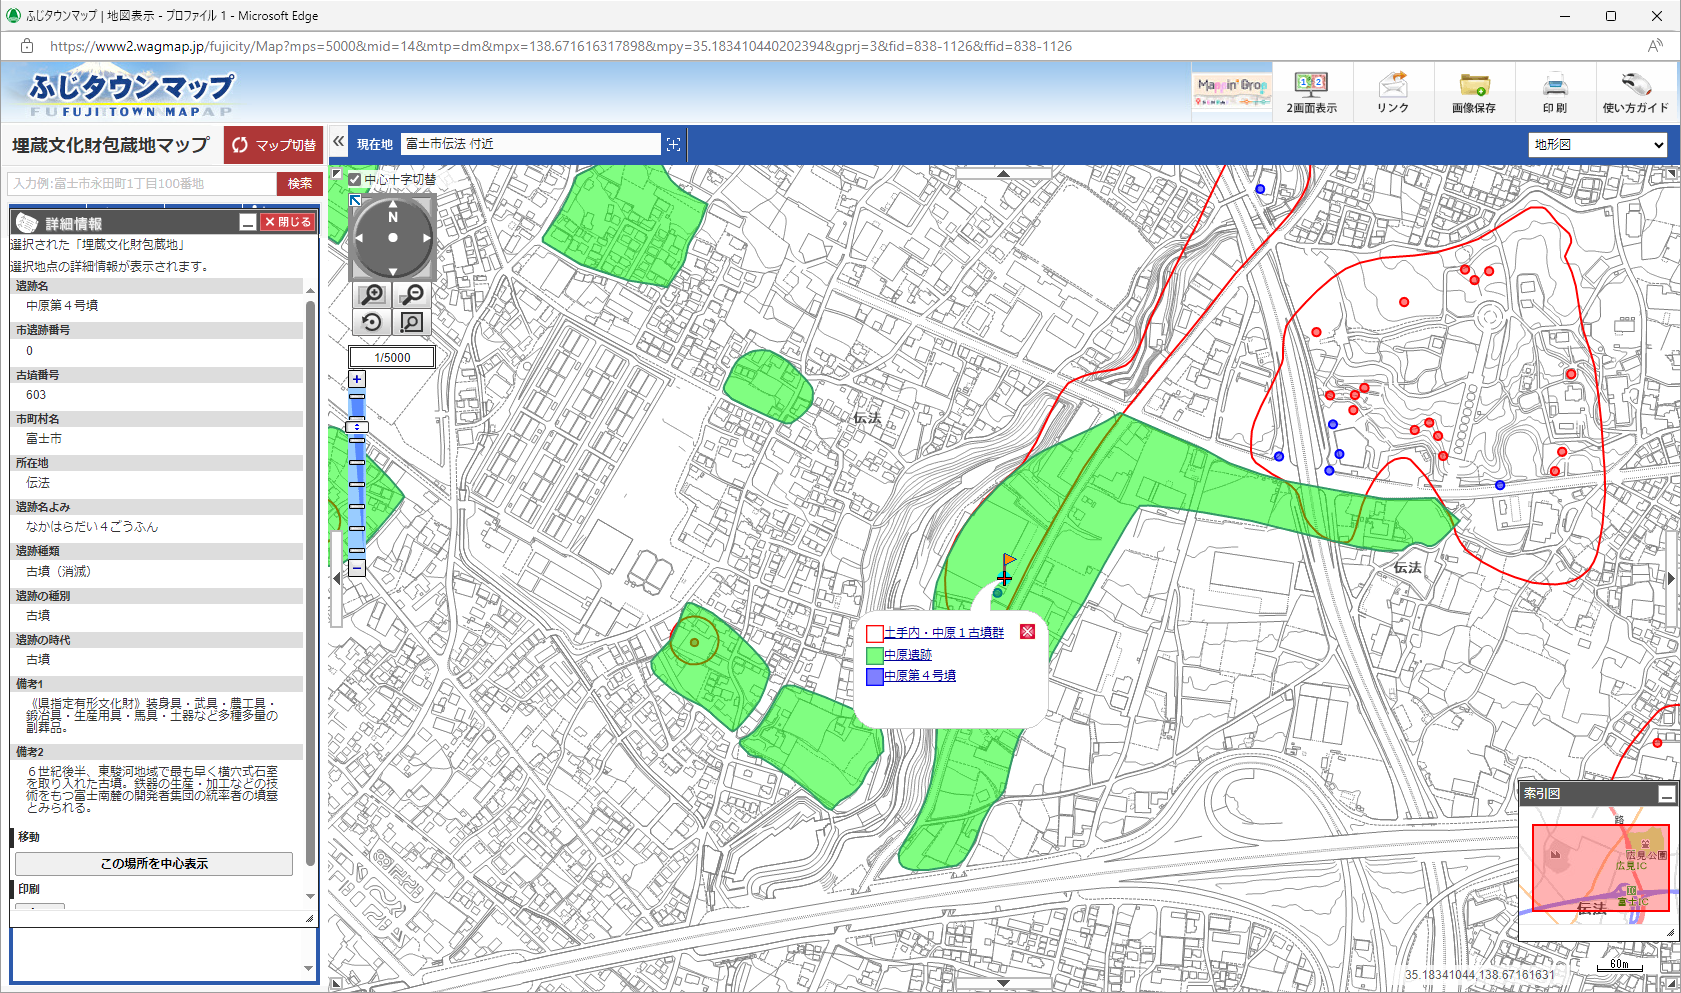
Task: Minimize the 索引図 index map panel
Action: tap(1666, 794)
